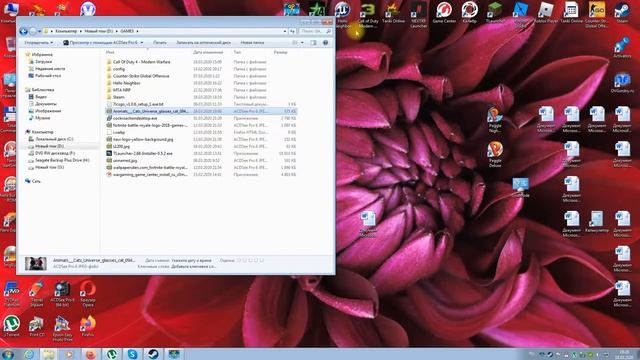
Task: Select the Call Of Duty 4 - Modern Warfare folder
Action: pyautogui.click(x=141, y=62)
